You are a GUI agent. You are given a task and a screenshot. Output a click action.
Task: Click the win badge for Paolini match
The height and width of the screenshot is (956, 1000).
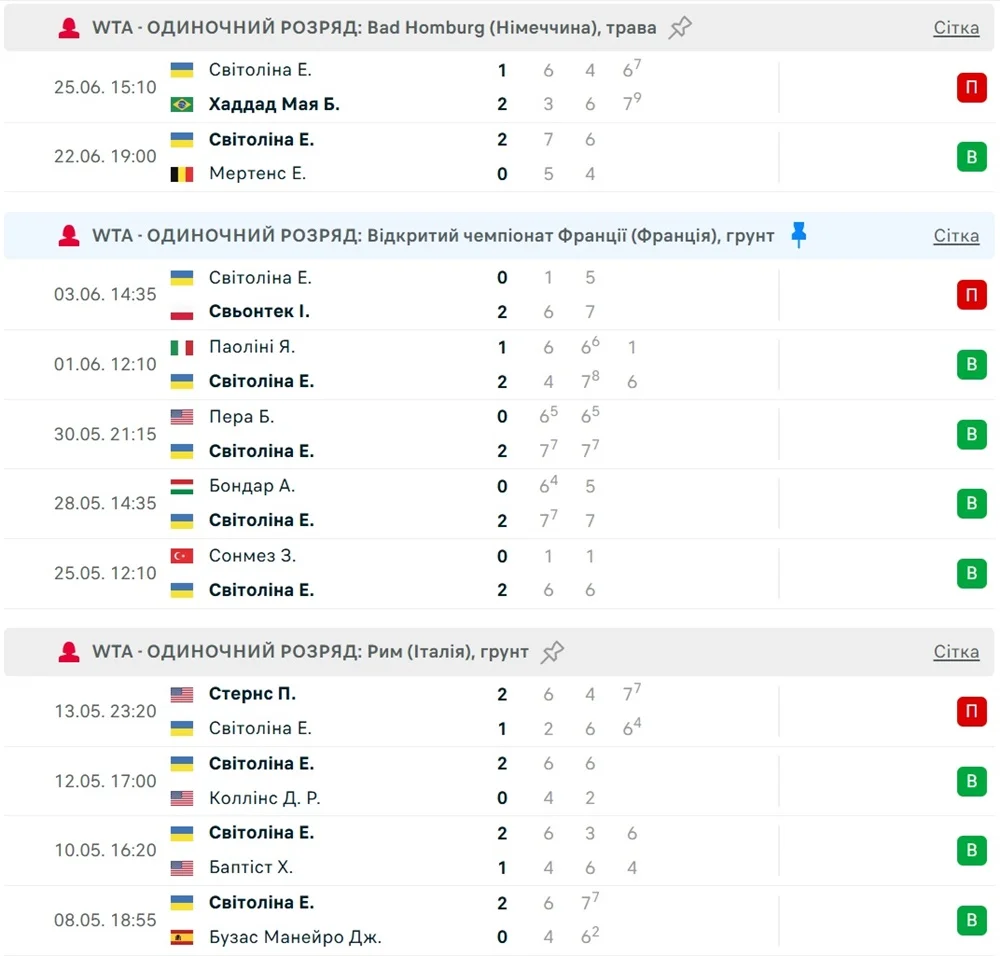click(971, 365)
